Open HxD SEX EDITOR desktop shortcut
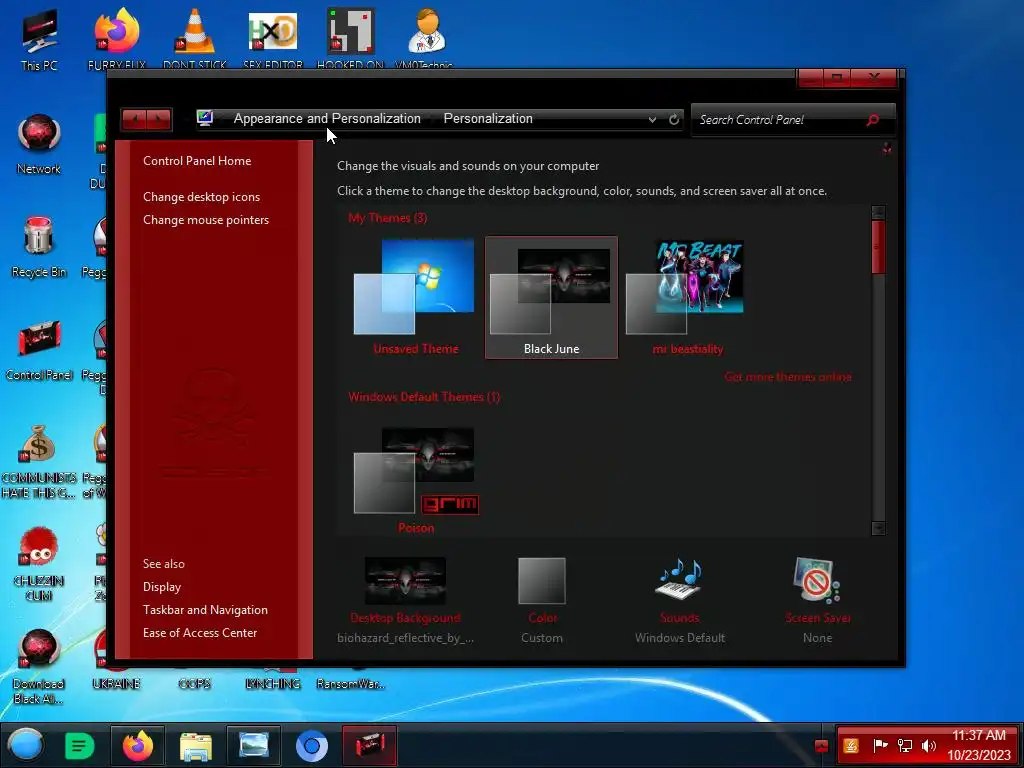 tap(273, 39)
